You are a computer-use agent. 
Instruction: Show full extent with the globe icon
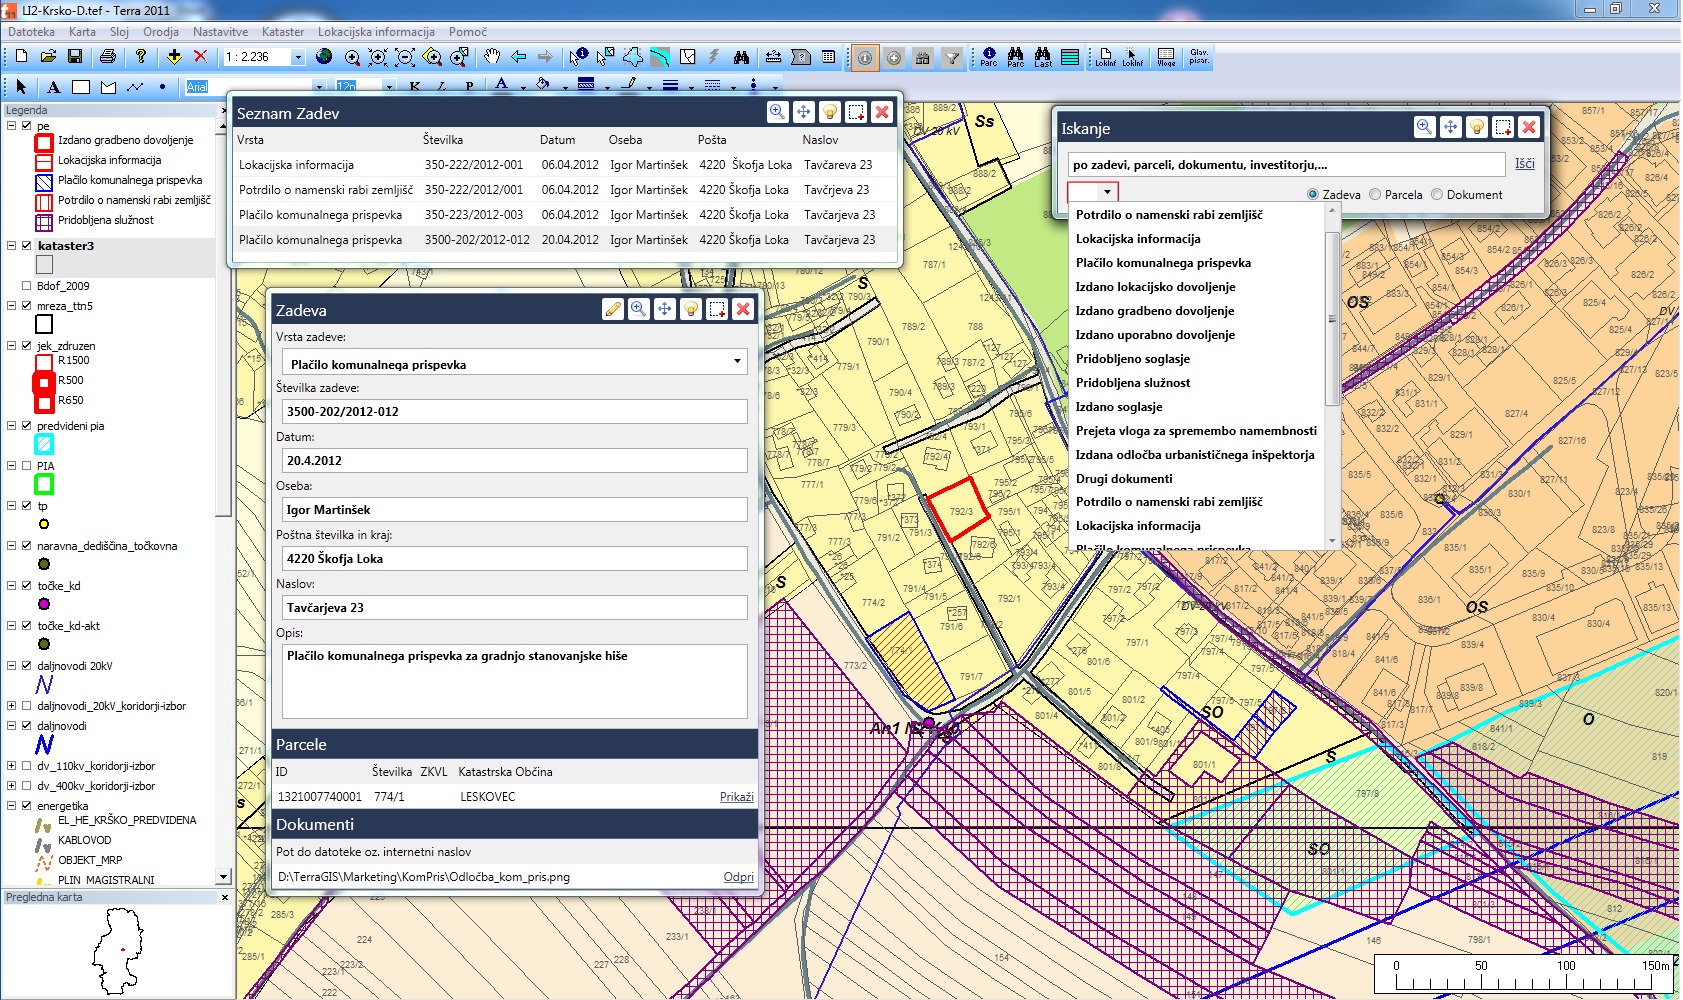click(324, 57)
